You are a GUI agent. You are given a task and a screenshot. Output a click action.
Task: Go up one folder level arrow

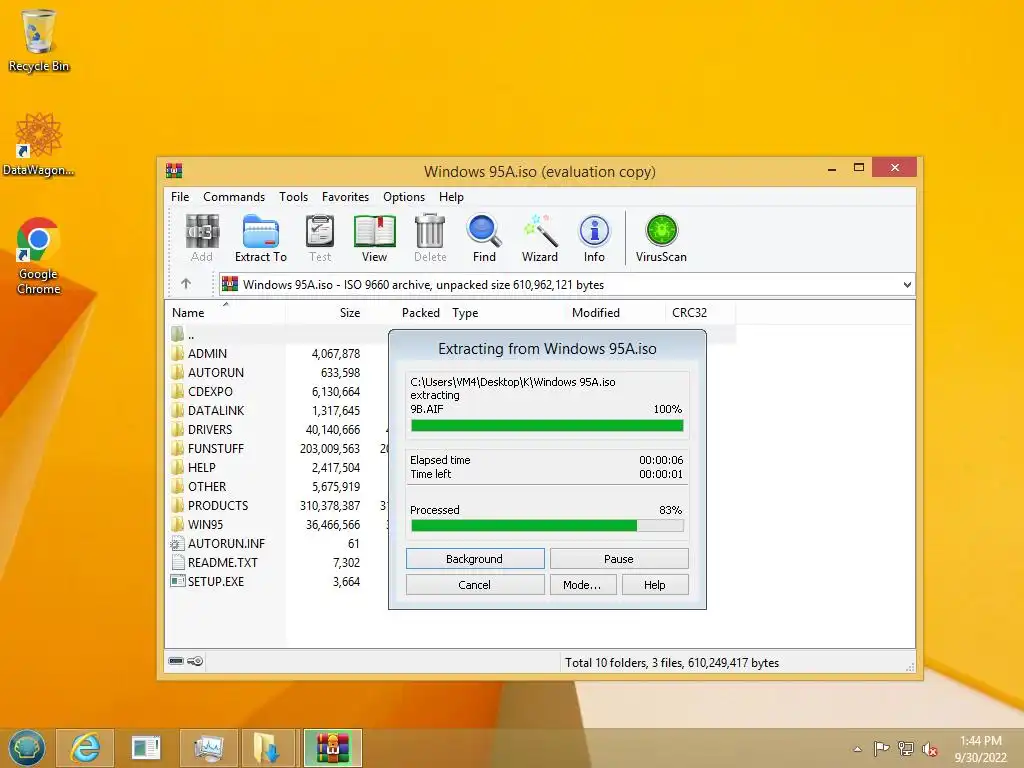[186, 283]
